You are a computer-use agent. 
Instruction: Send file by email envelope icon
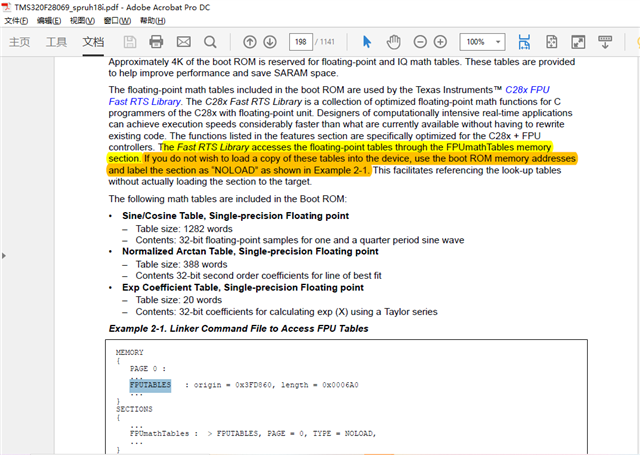(184, 42)
